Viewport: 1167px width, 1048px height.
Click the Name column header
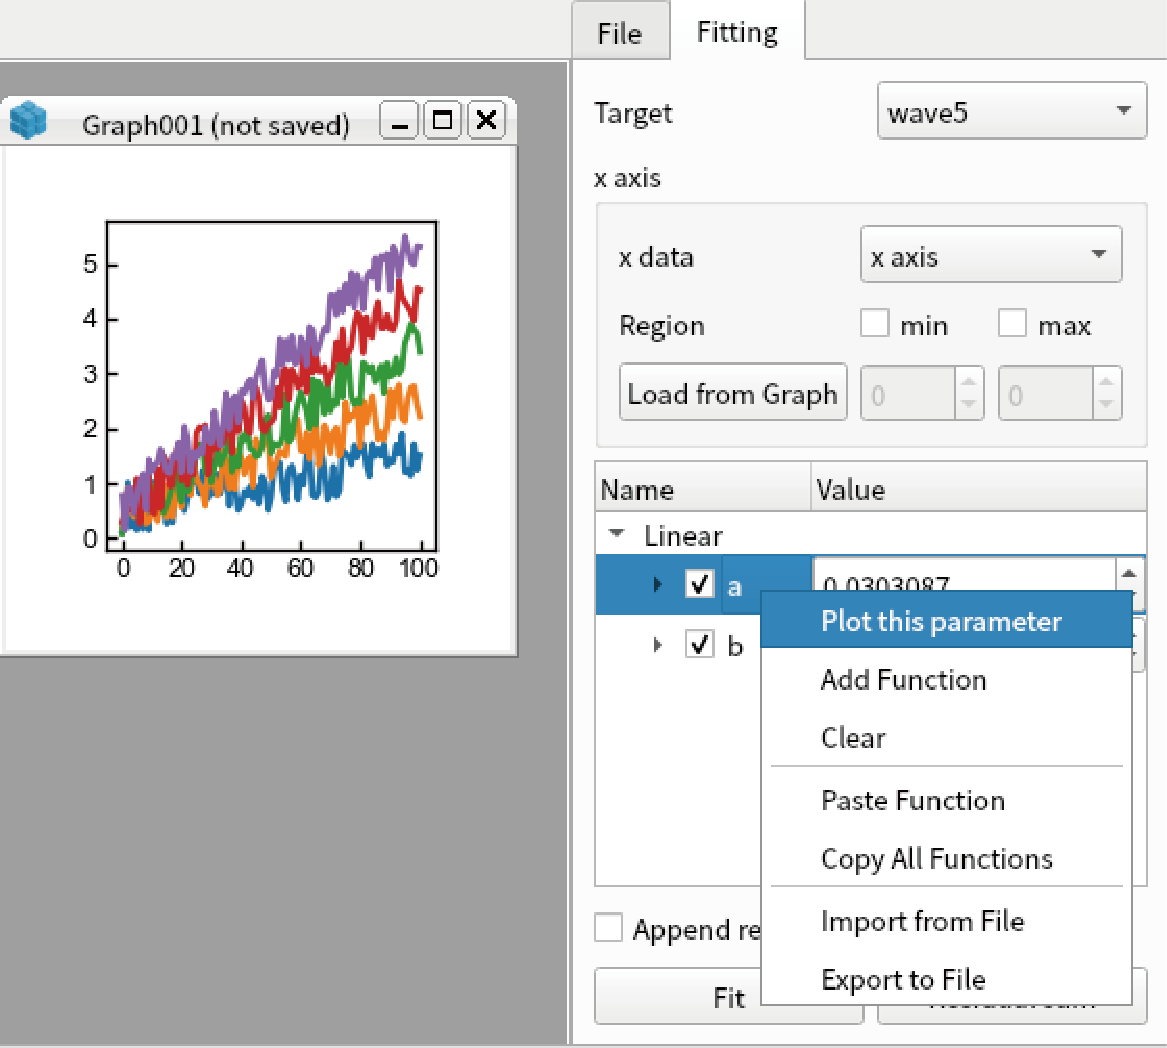(703, 488)
